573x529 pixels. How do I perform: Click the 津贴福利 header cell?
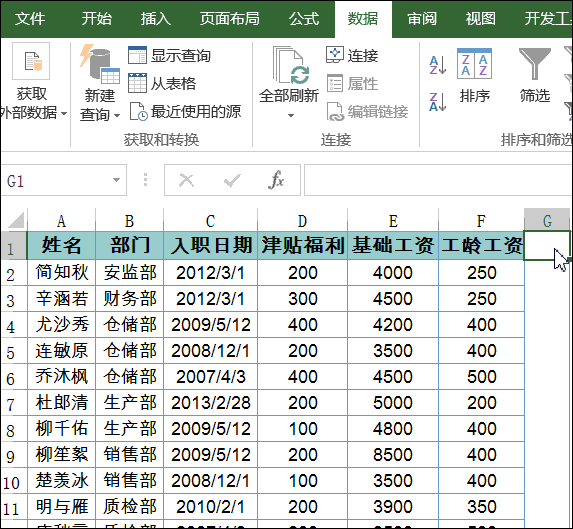pyautogui.click(x=302, y=245)
